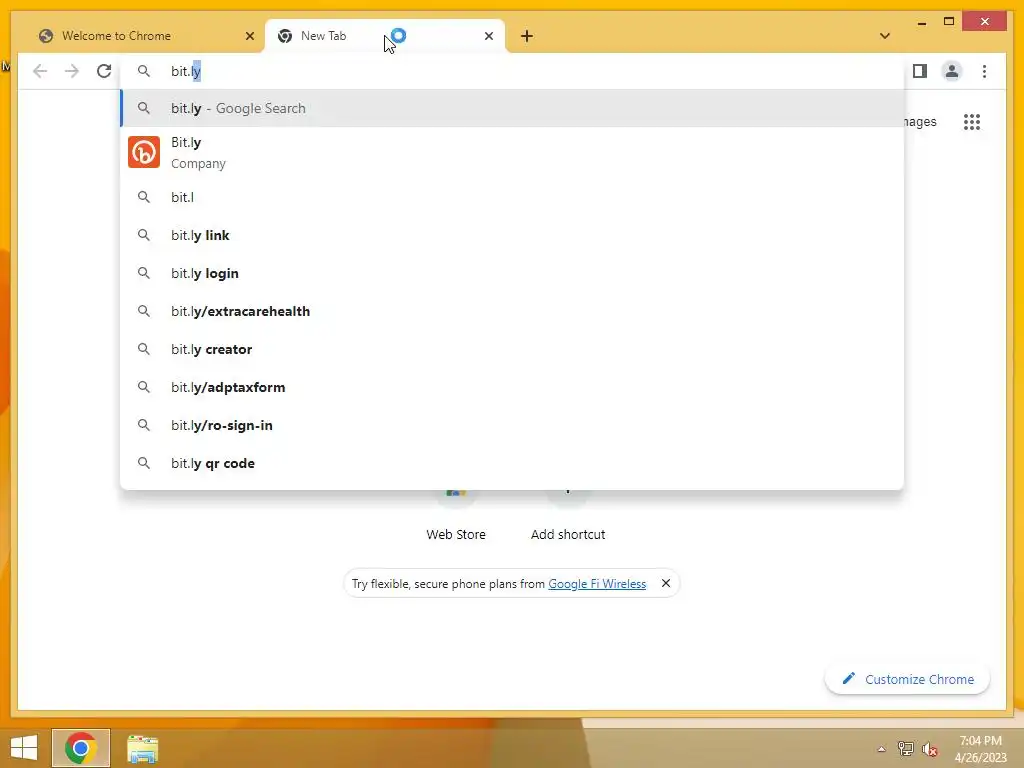This screenshot has height=768, width=1024.
Task: Click the forward navigation arrow
Action: tap(72, 71)
